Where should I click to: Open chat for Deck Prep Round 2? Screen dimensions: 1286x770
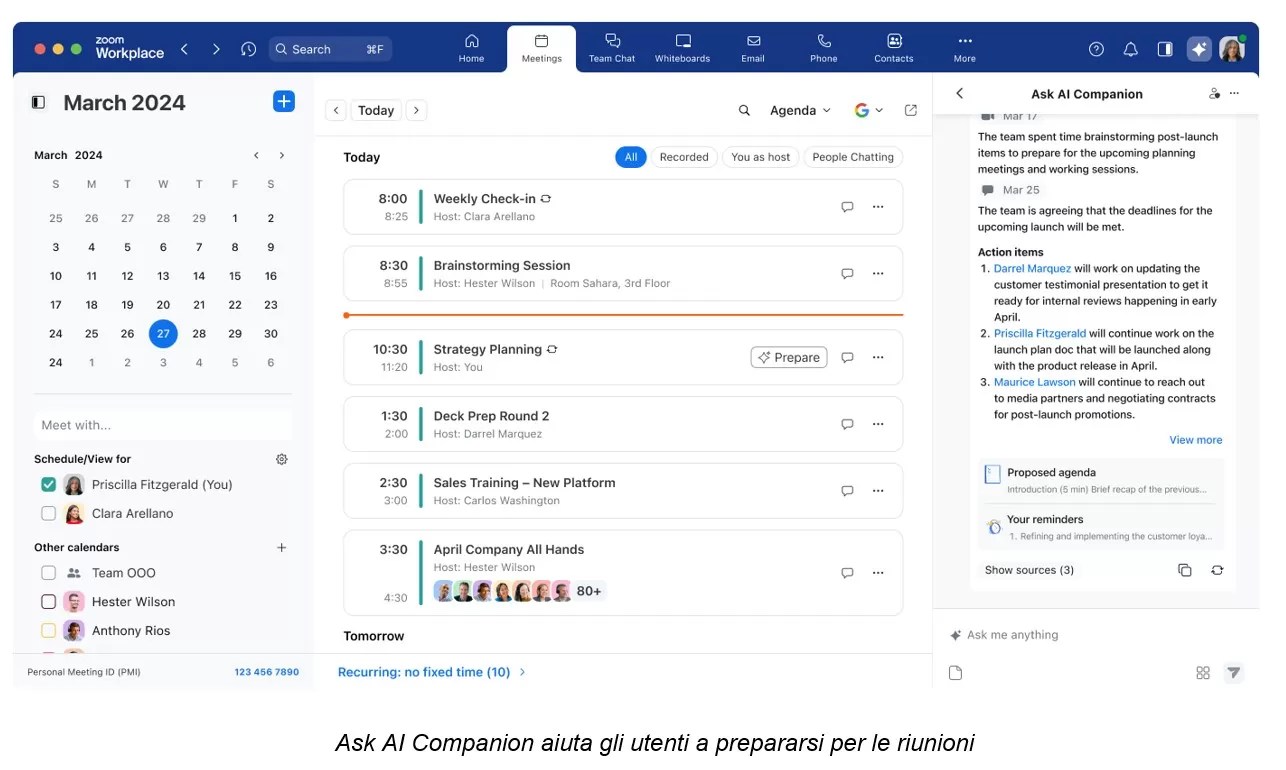847,424
